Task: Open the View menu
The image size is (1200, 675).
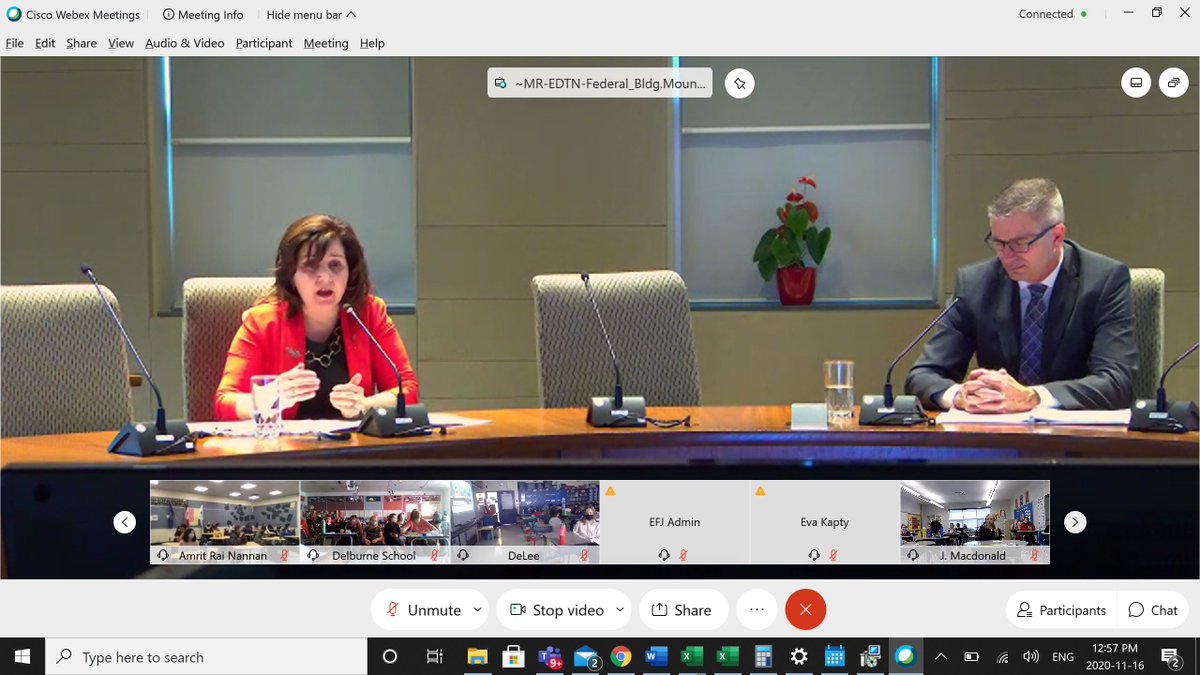Action: pos(121,43)
